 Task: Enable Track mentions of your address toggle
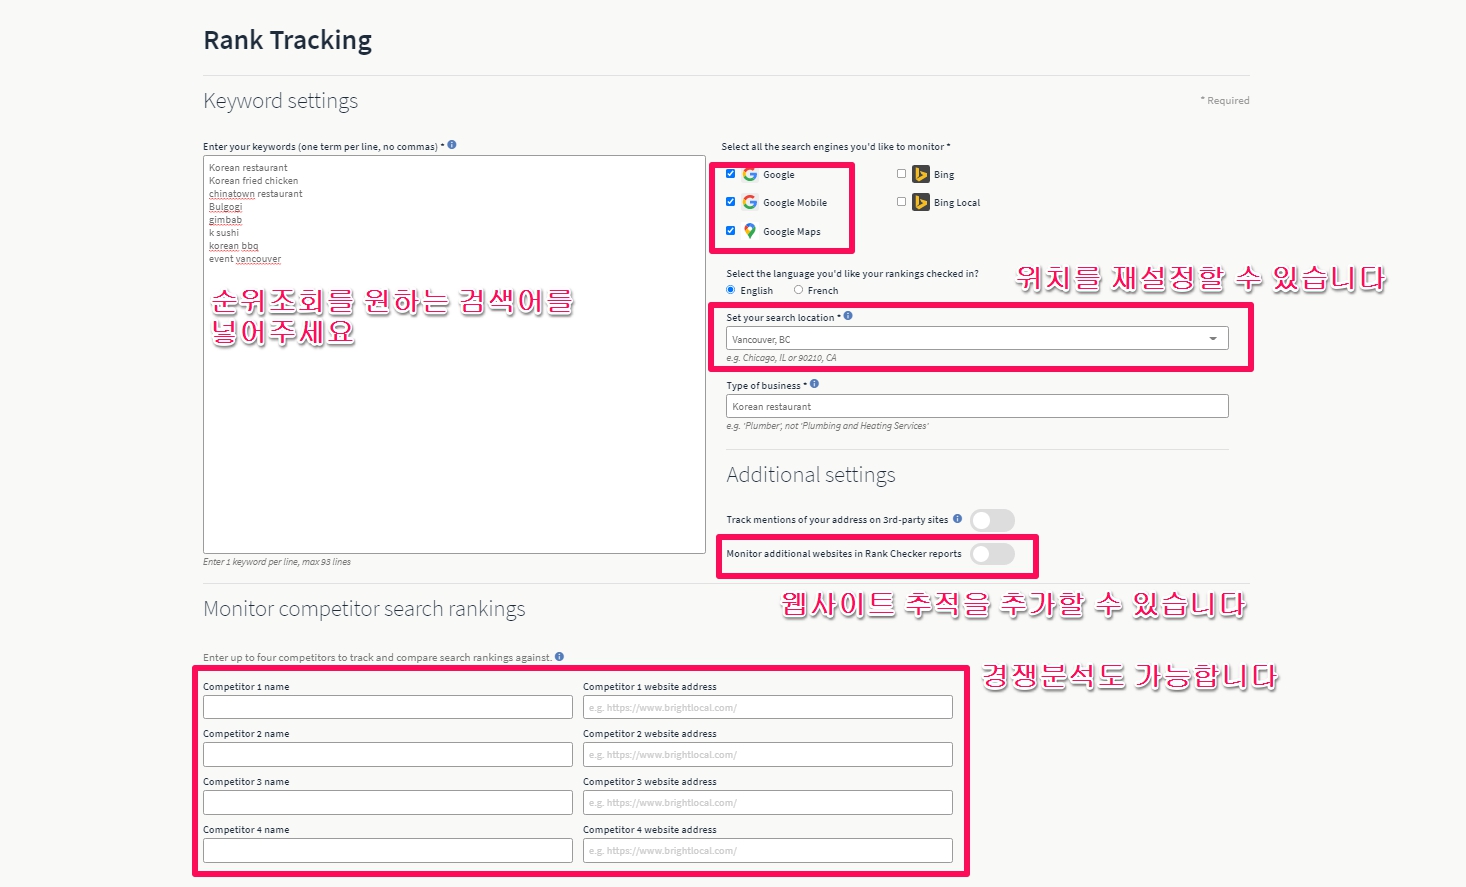[x=992, y=520]
